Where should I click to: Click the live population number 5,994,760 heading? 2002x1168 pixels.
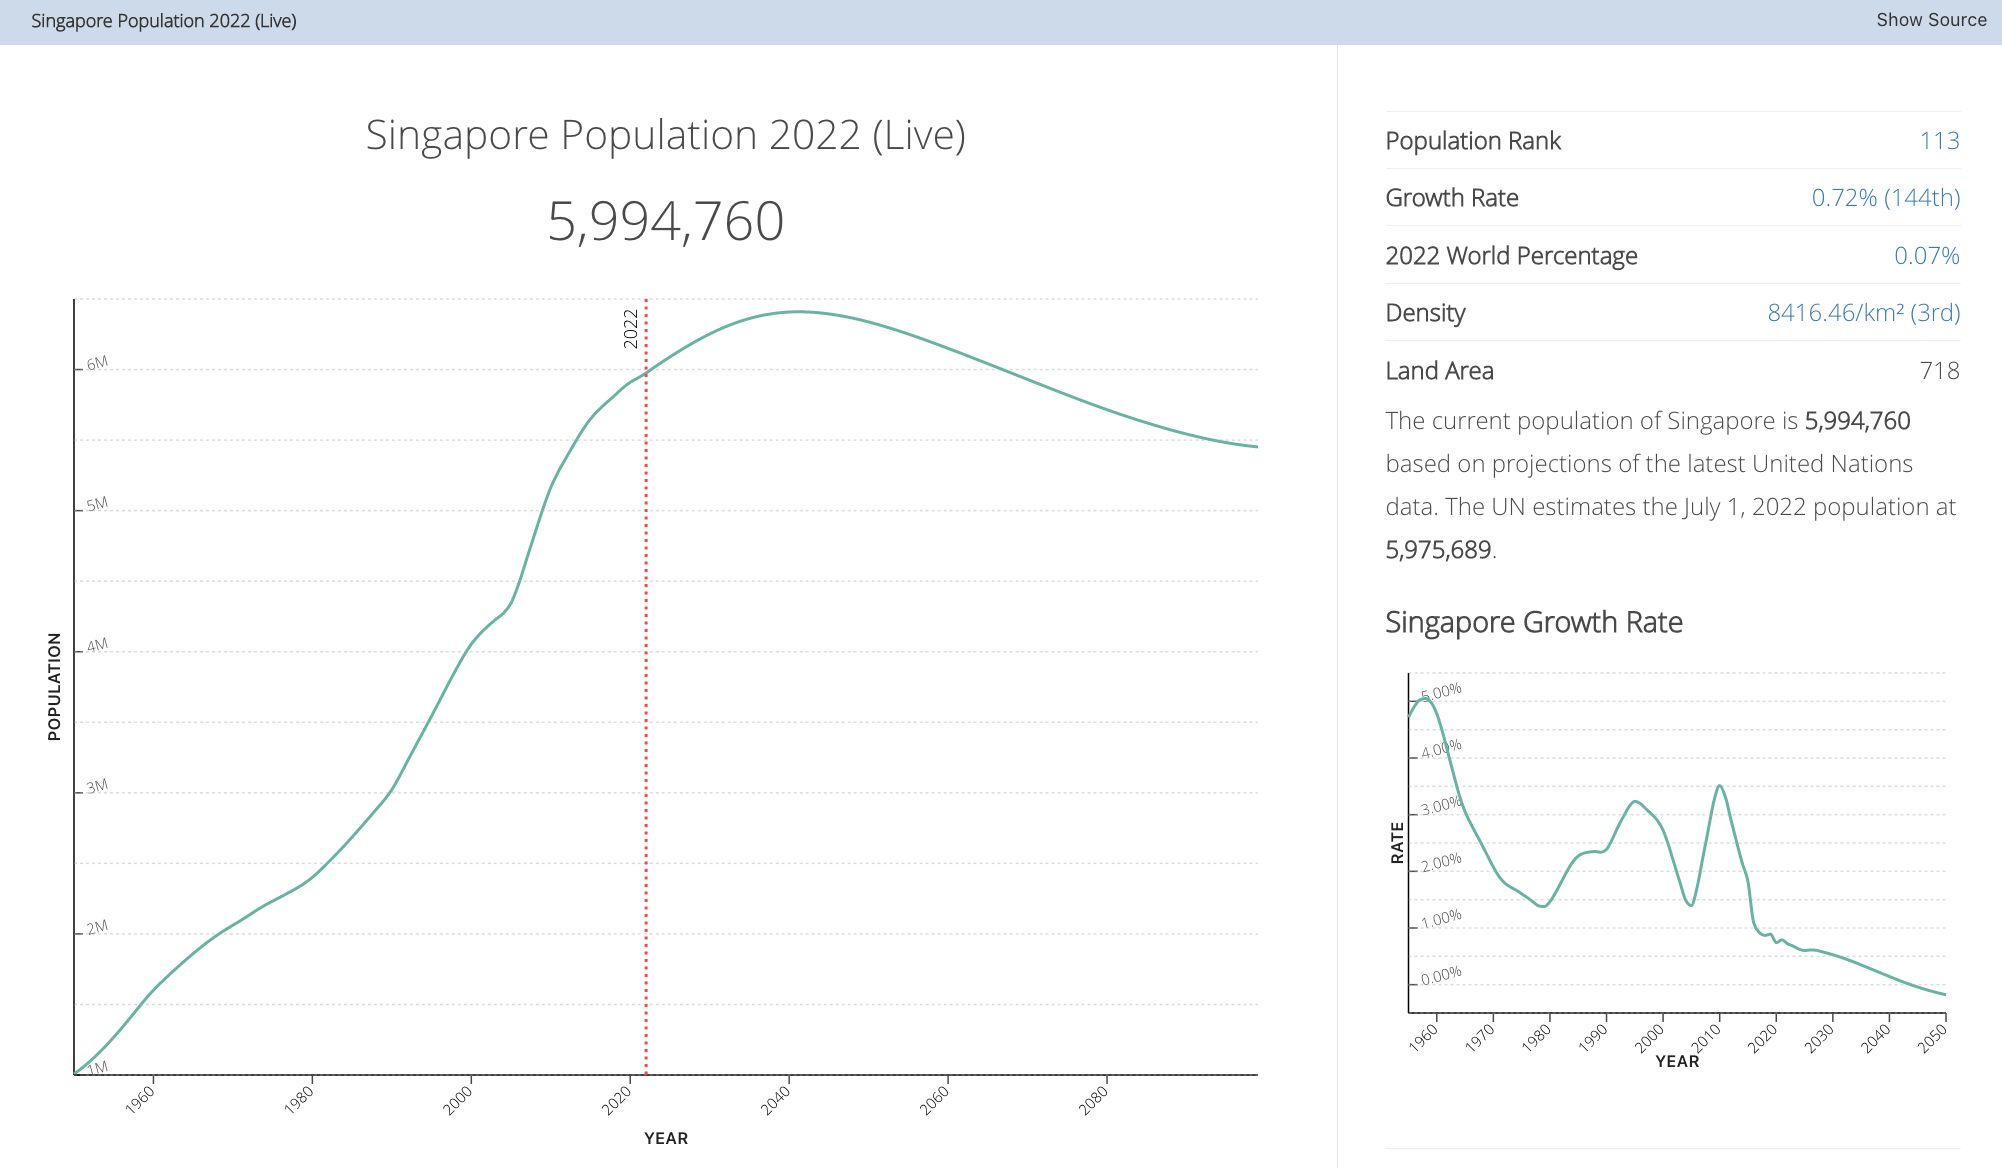(x=665, y=221)
